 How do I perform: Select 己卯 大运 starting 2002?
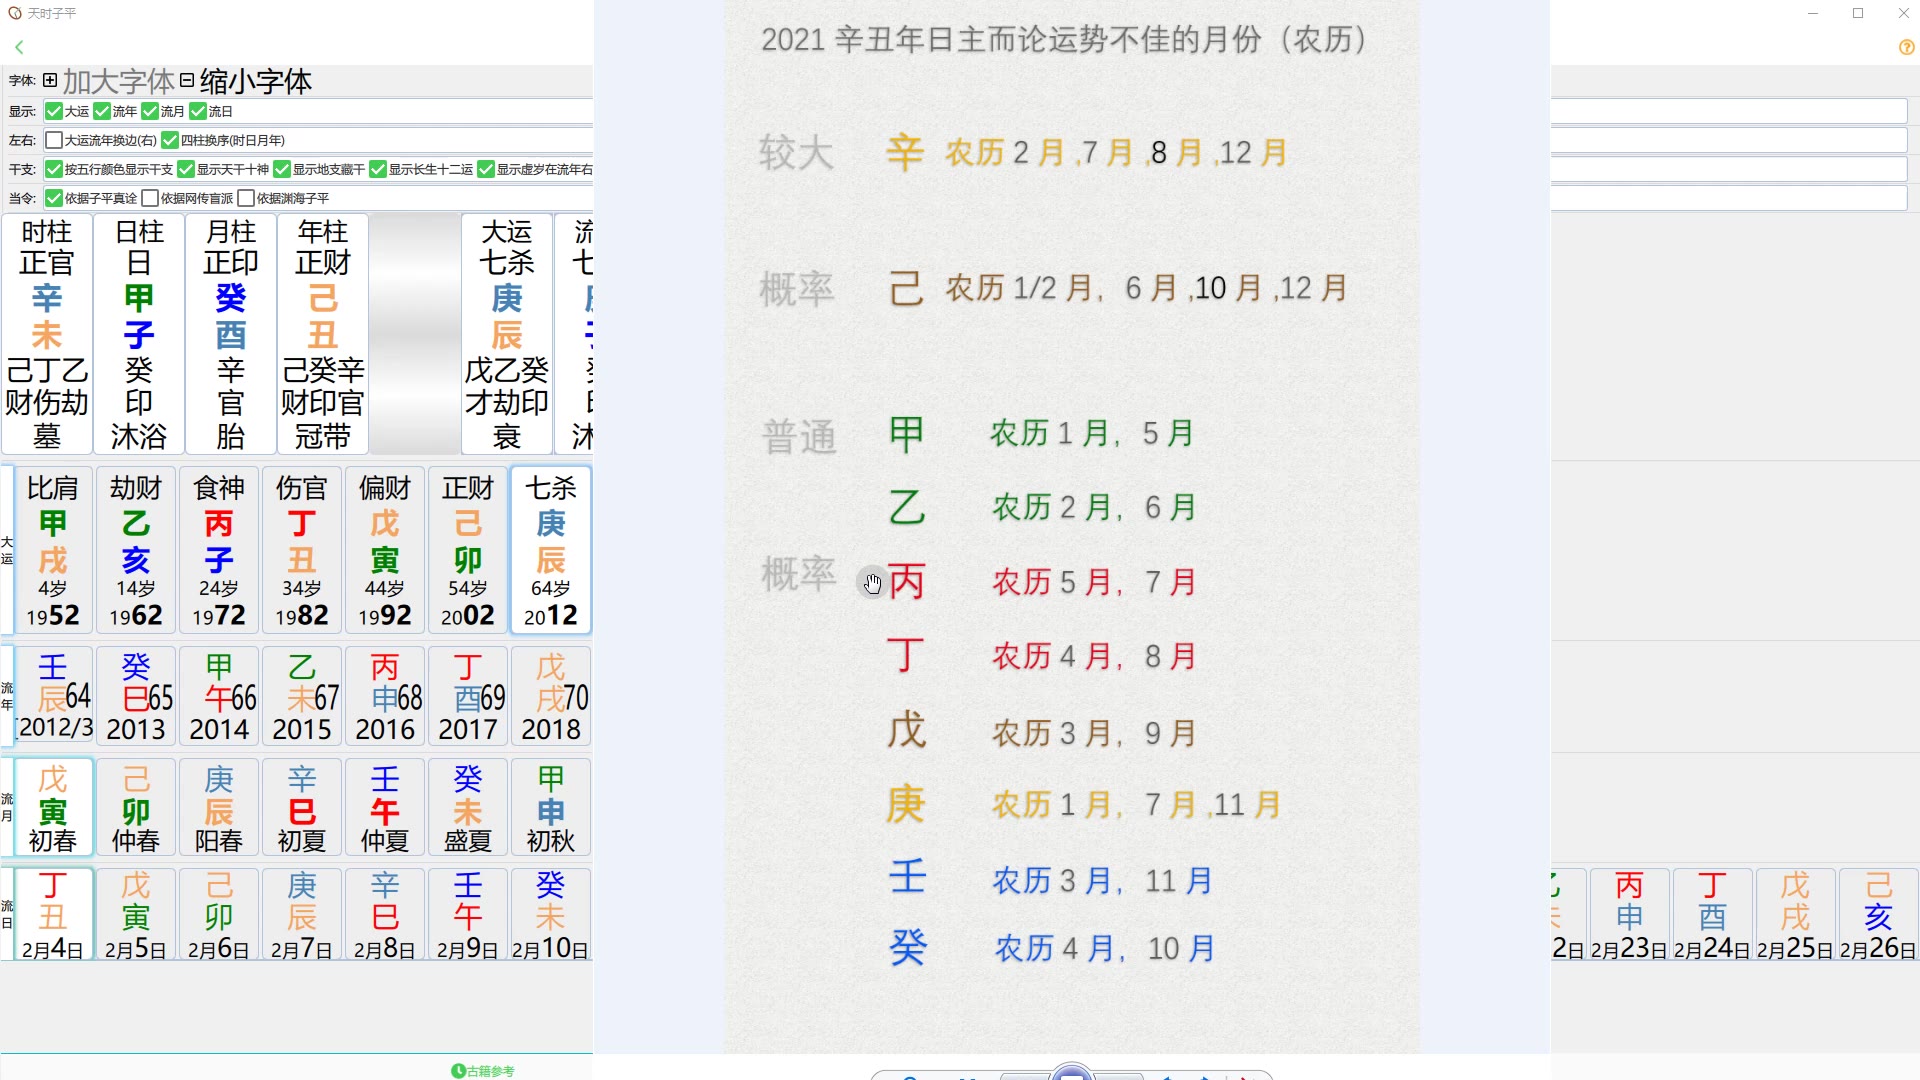(x=468, y=550)
